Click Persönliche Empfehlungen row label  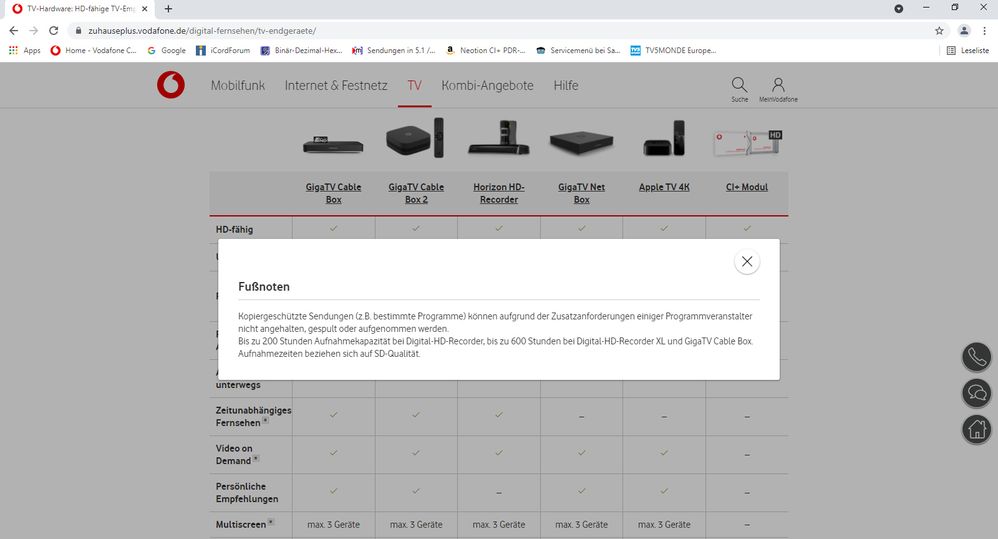247,493
